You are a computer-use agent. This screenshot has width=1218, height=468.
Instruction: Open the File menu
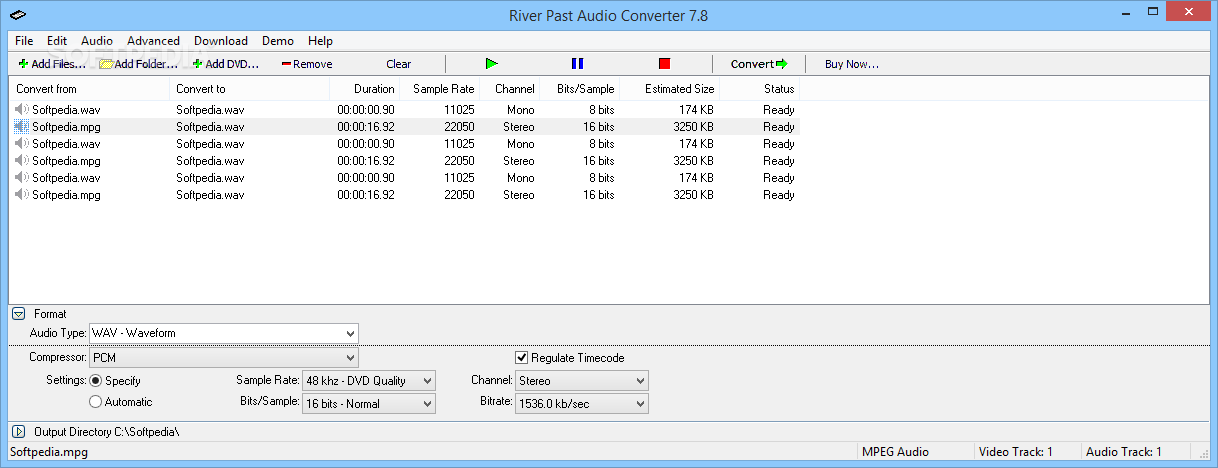pos(24,41)
